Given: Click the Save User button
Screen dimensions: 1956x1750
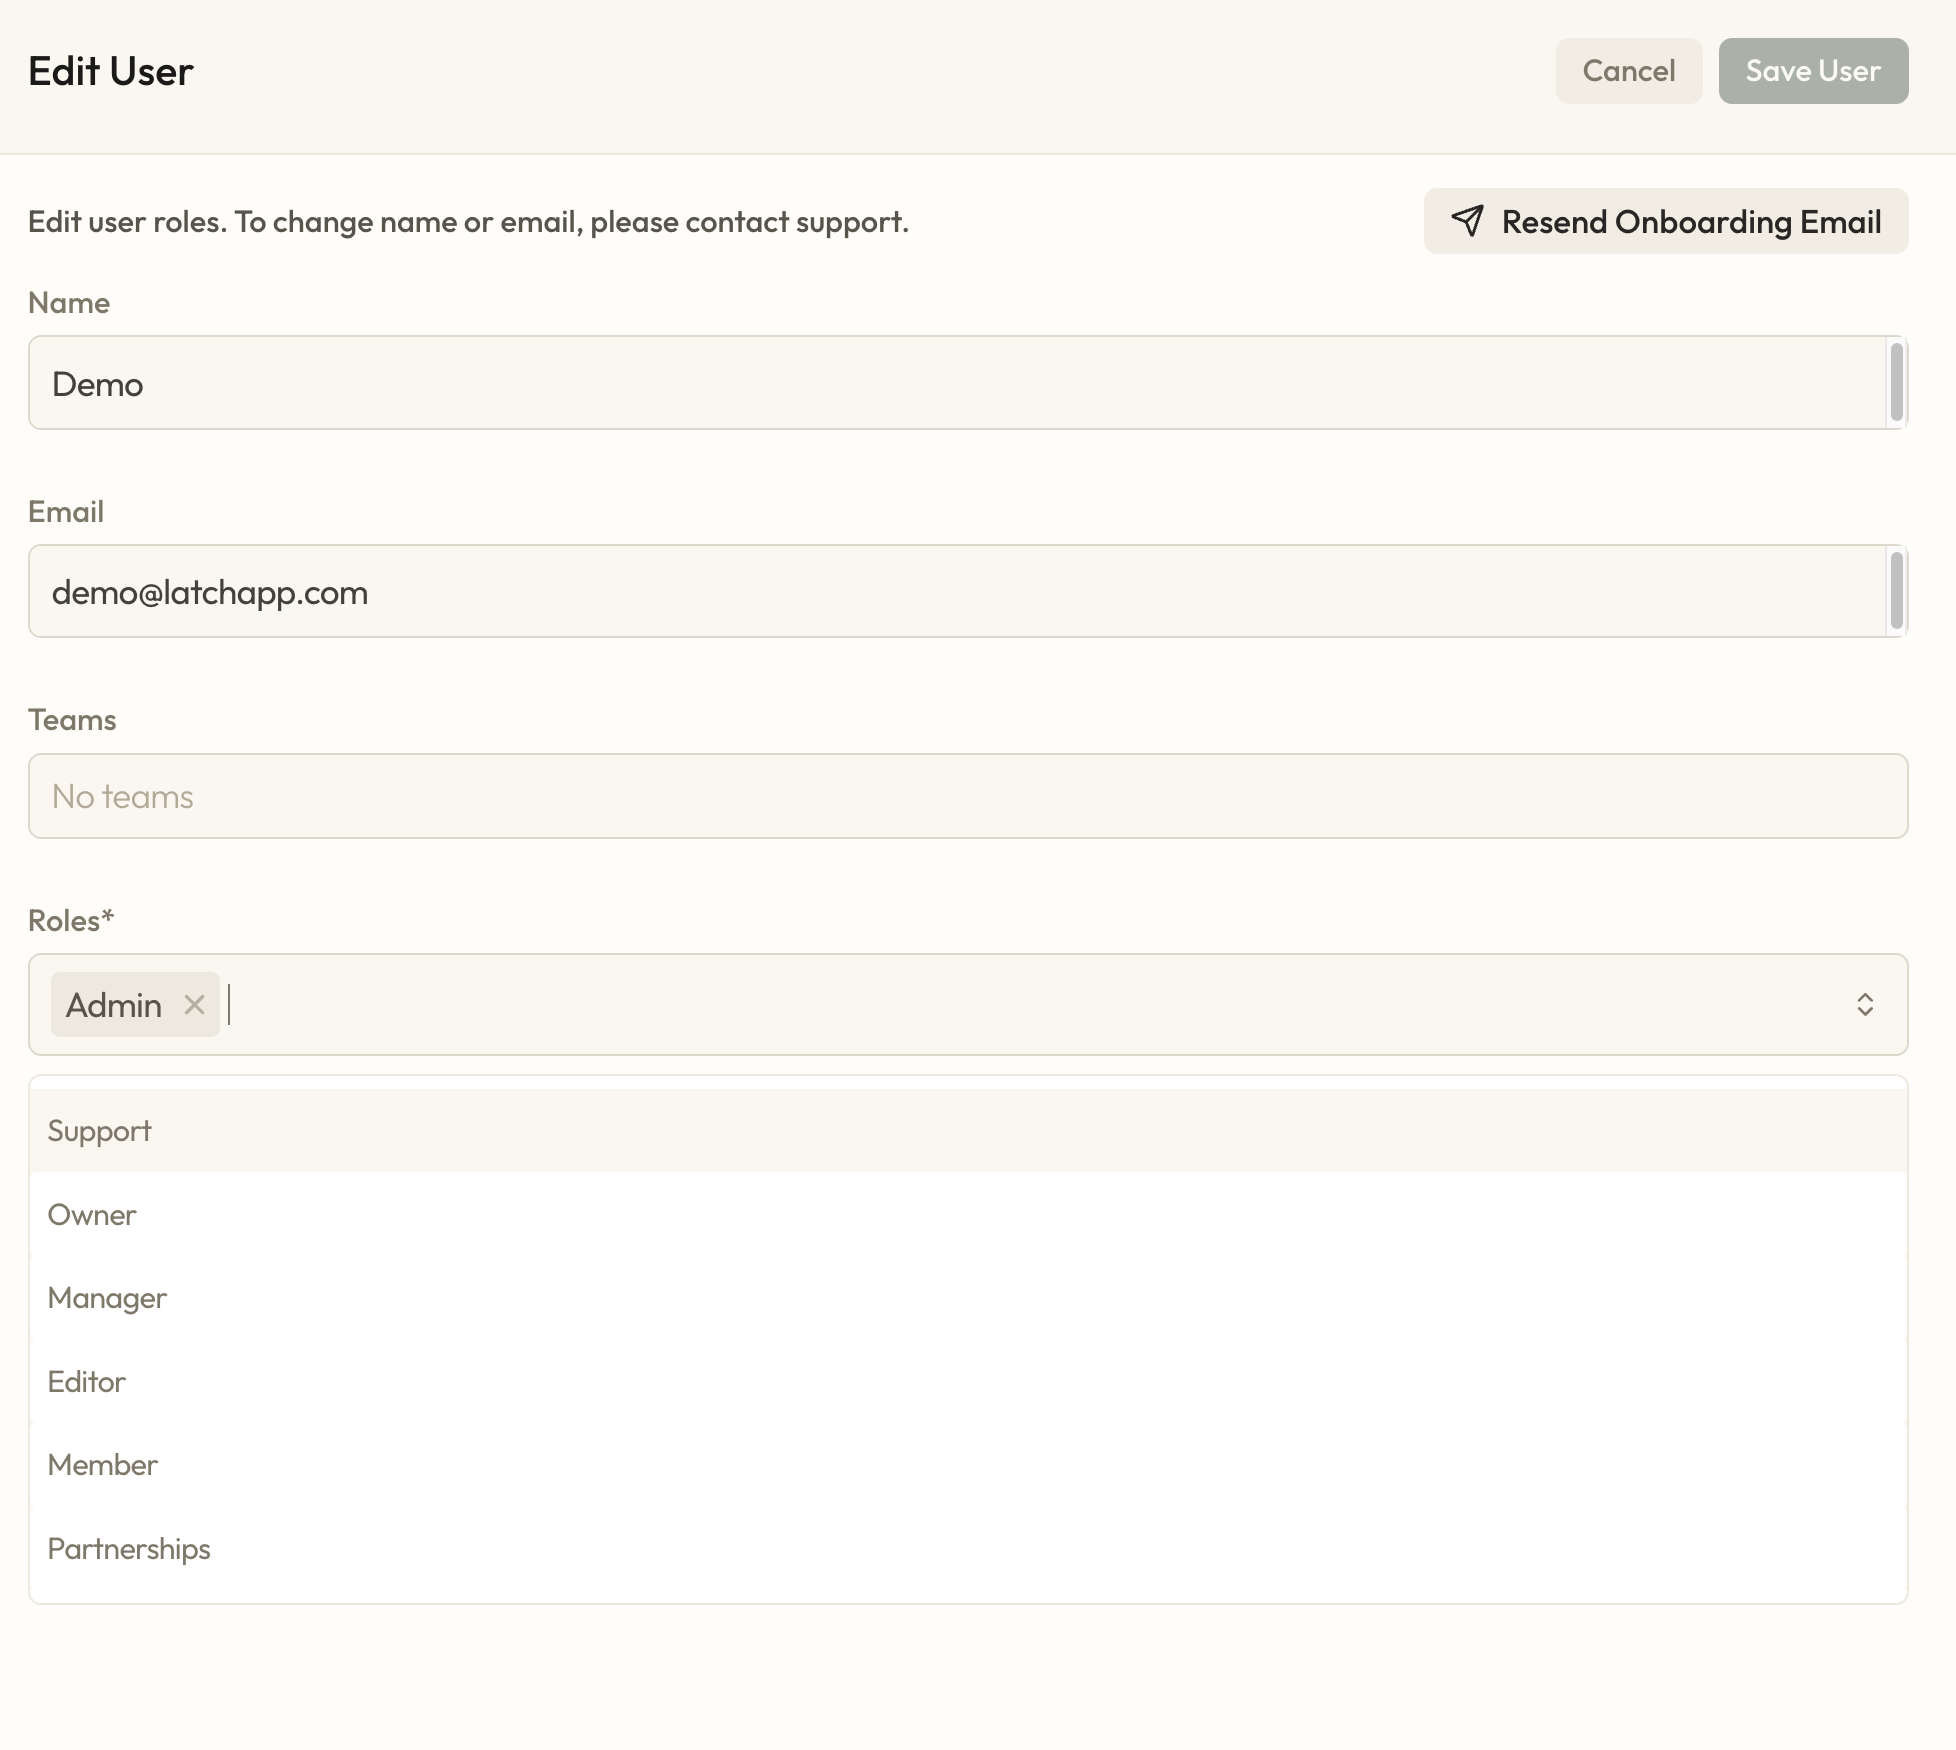Looking at the screenshot, I should click(1813, 70).
